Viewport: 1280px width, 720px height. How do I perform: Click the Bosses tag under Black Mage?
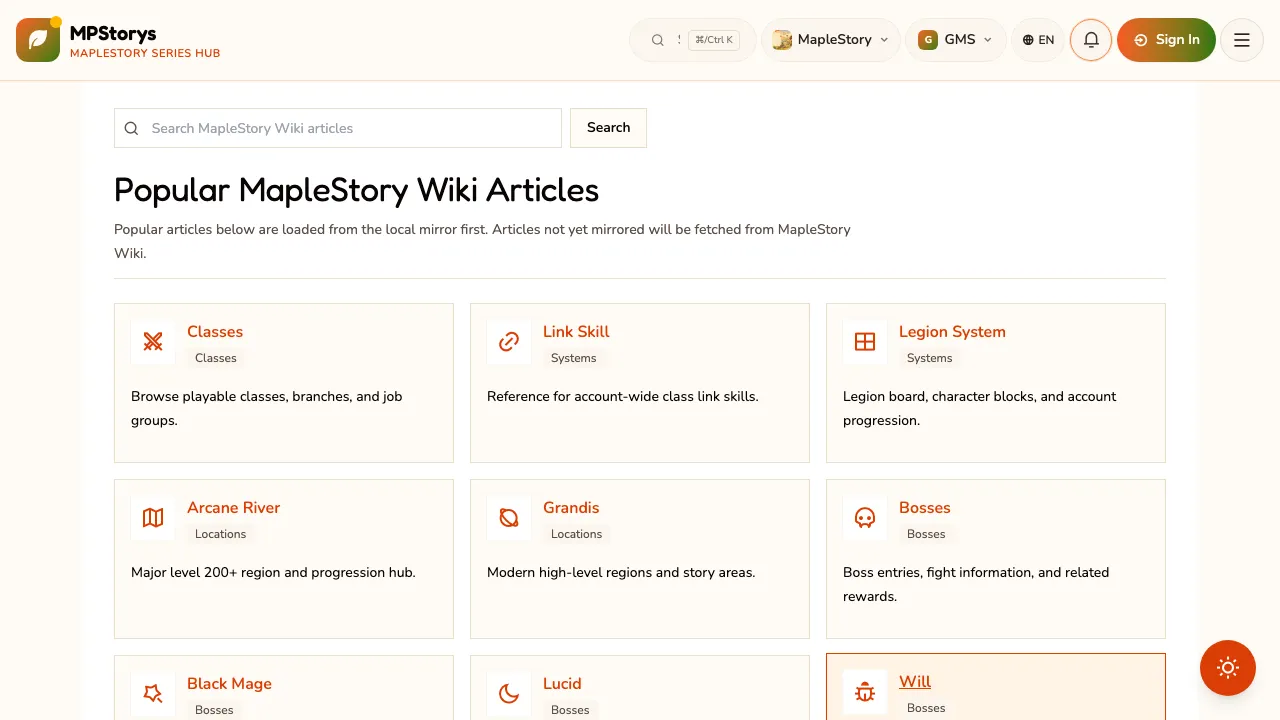pos(214,710)
